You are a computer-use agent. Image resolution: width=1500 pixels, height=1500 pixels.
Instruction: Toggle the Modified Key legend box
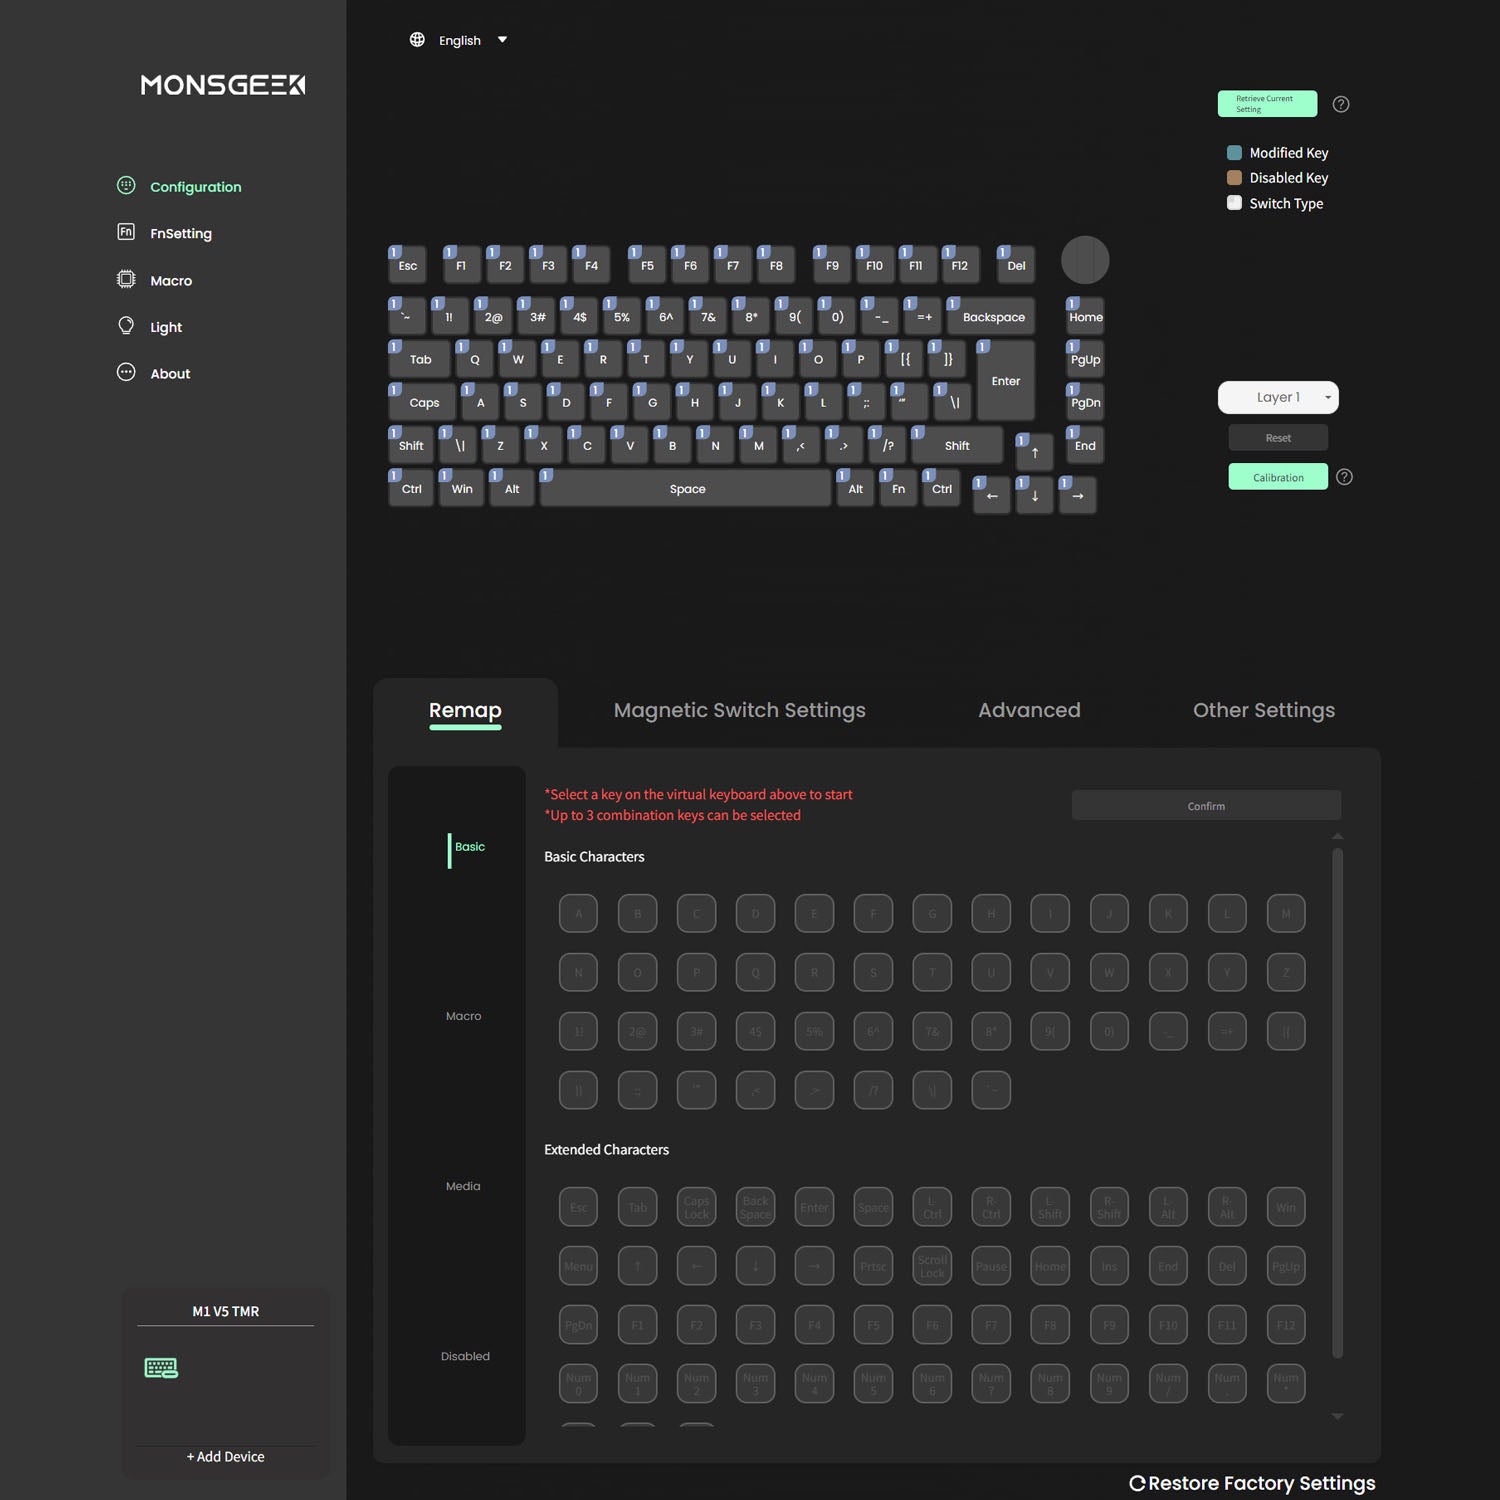pos(1234,153)
